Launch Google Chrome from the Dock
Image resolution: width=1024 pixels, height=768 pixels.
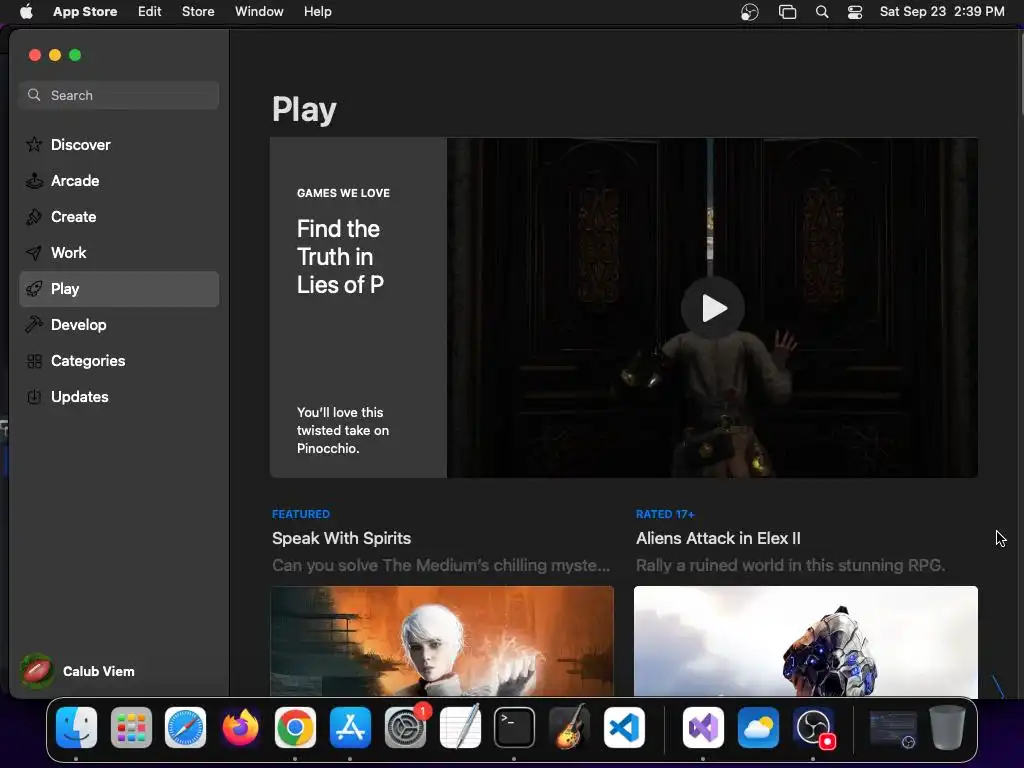pyautogui.click(x=295, y=728)
